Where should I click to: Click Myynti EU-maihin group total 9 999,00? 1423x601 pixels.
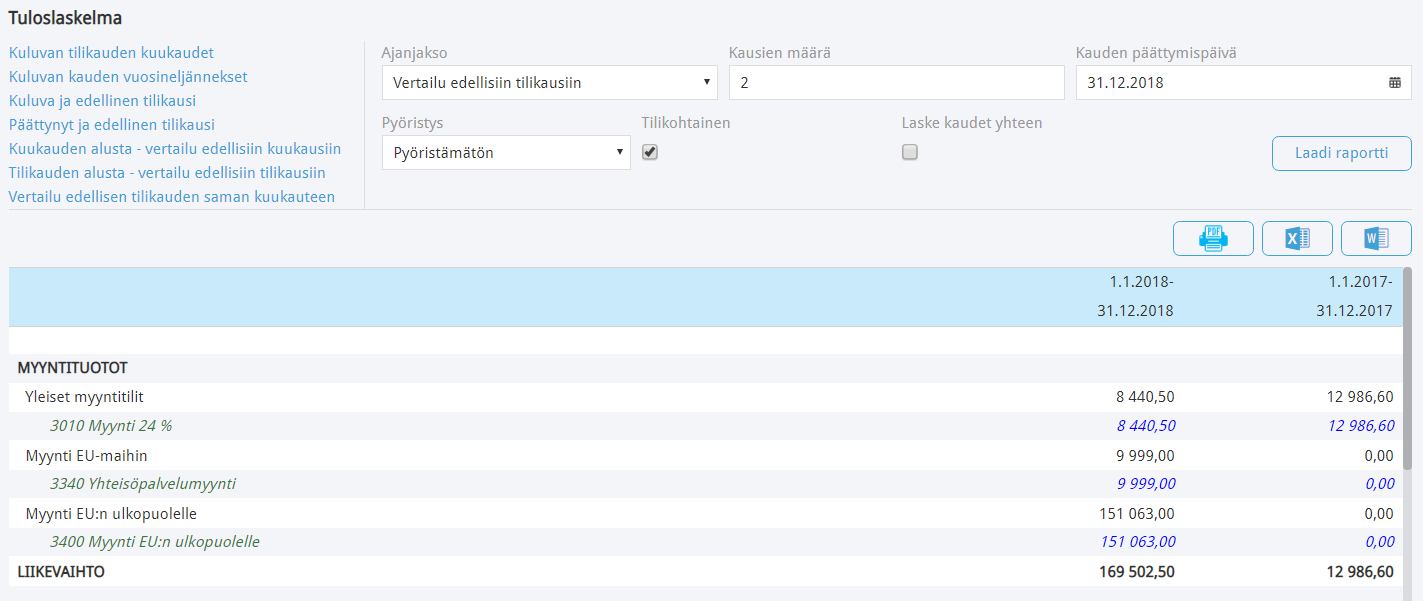(x=1145, y=455)
